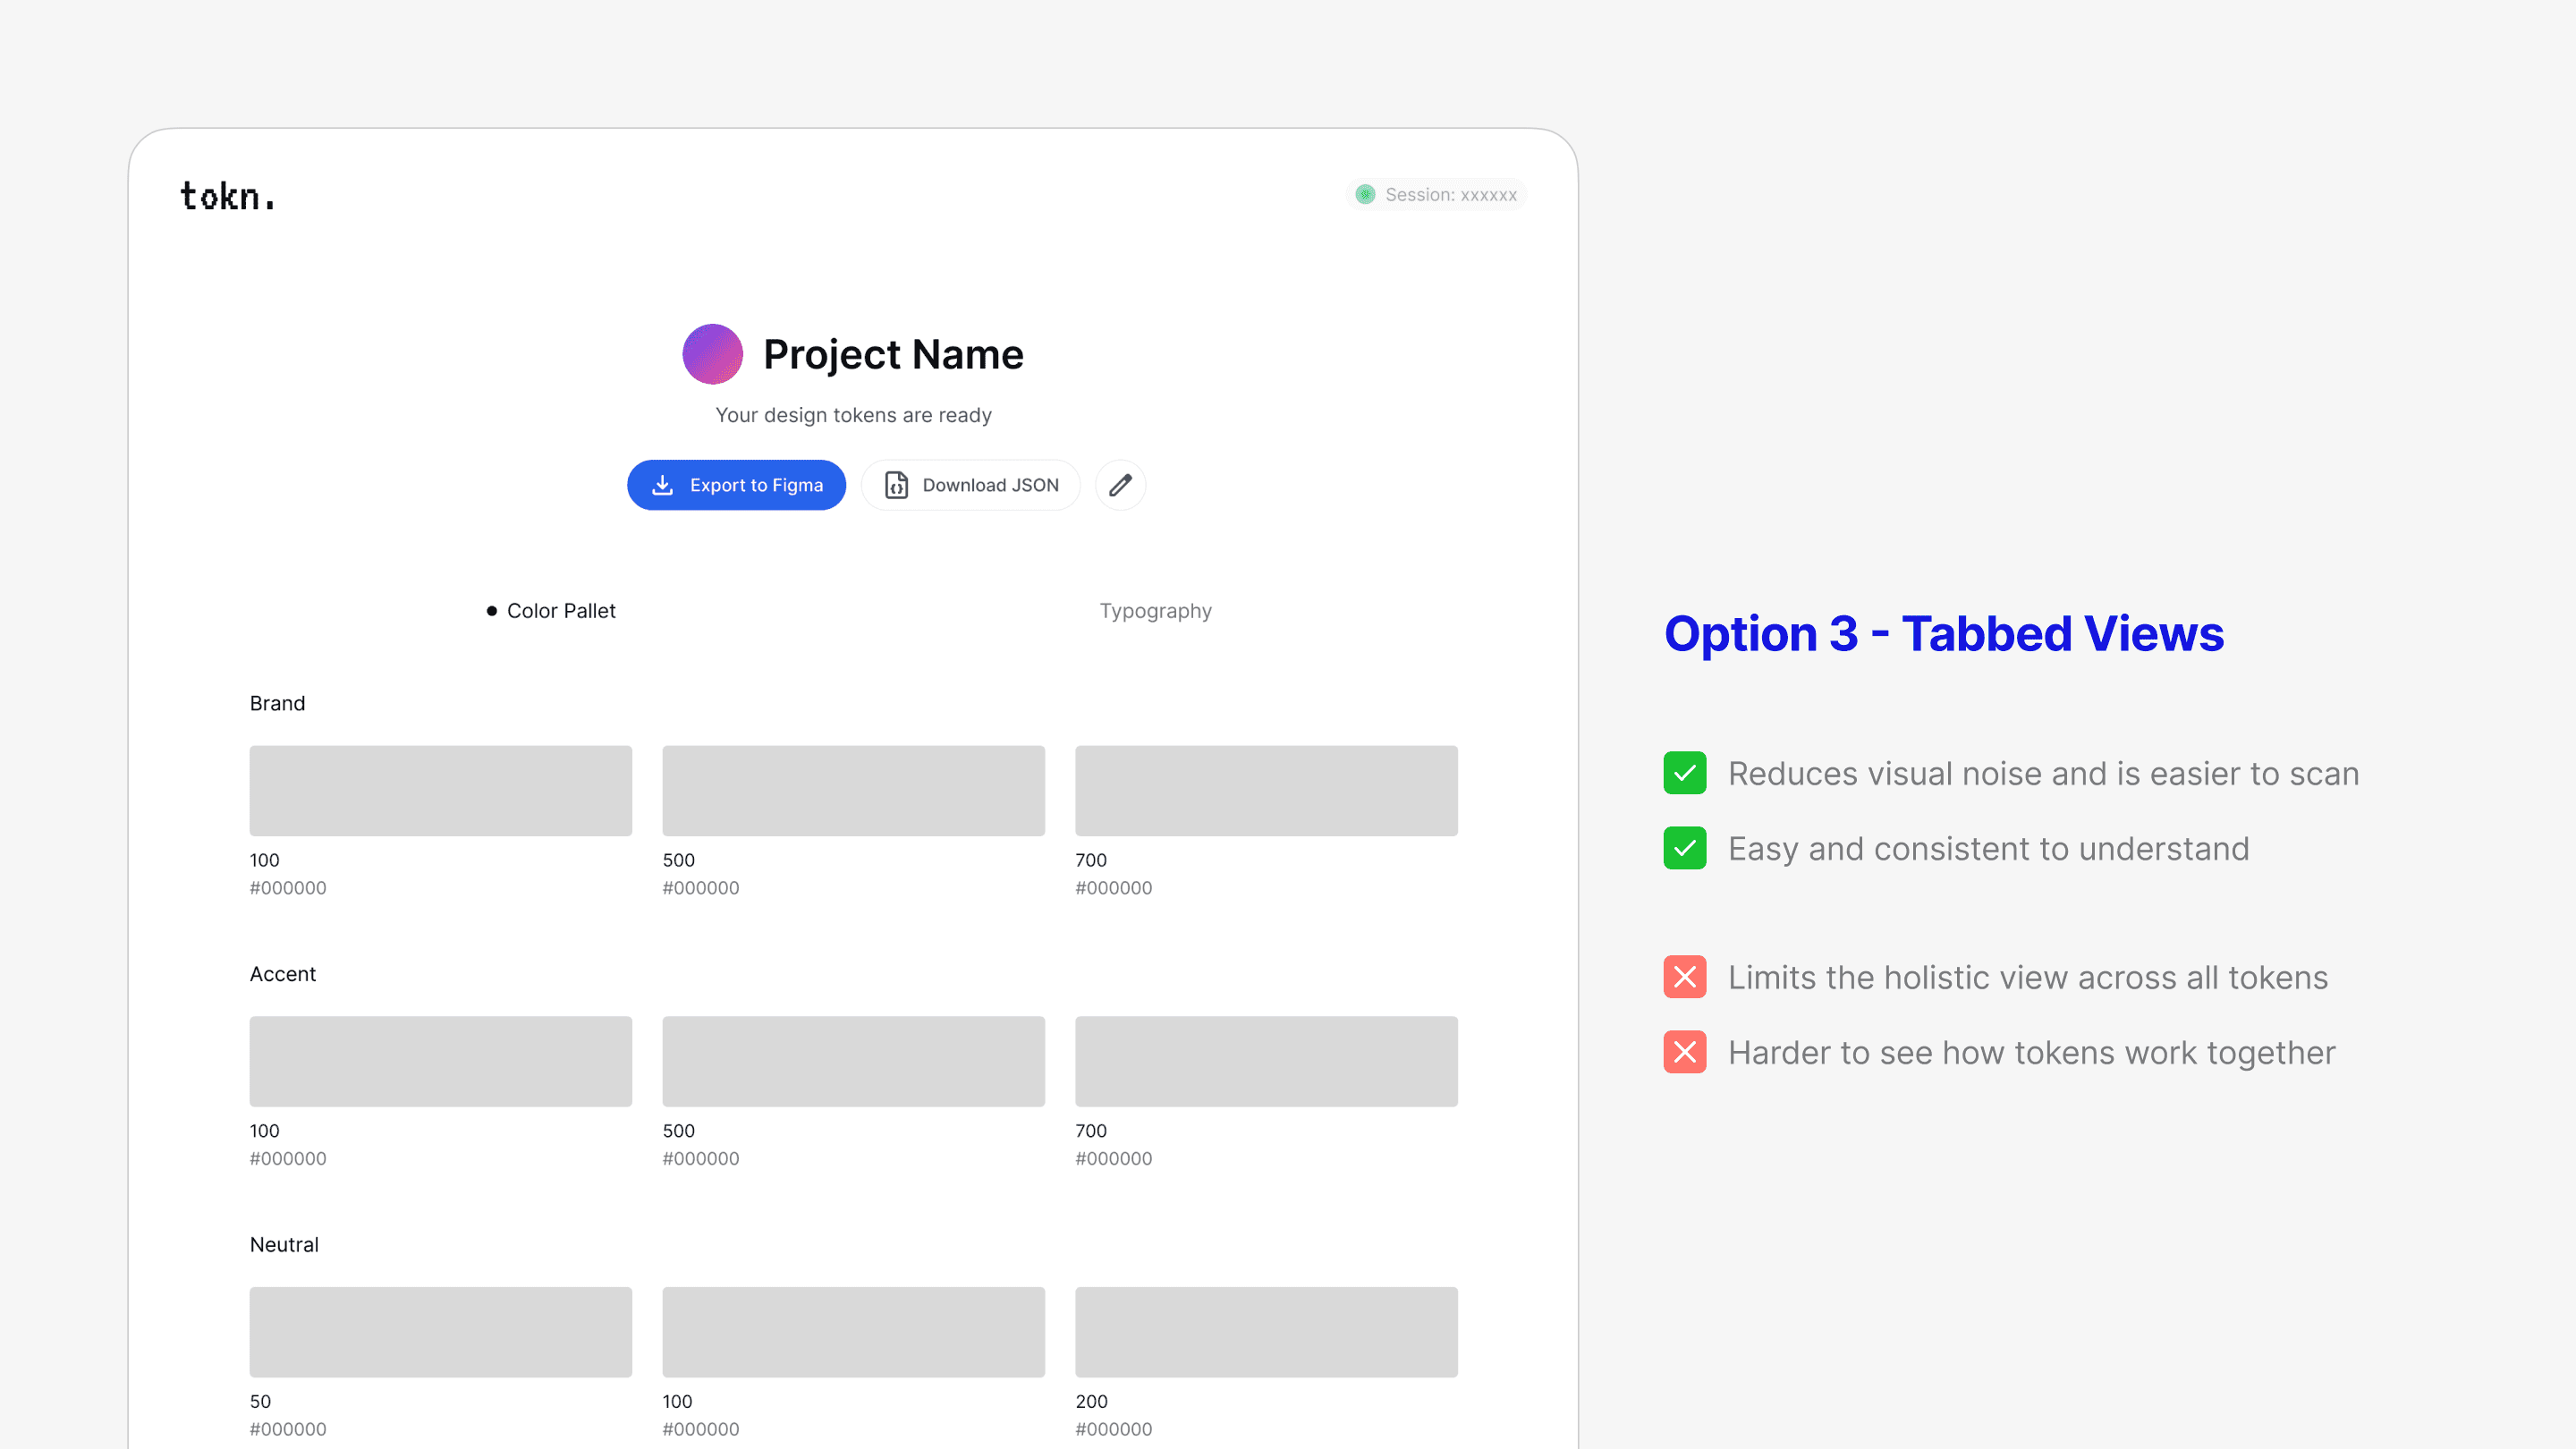Screen dimensions: 2576x1449
Task: Click red X beside 'Harder to see how tokens'
Action: 1684,1052
